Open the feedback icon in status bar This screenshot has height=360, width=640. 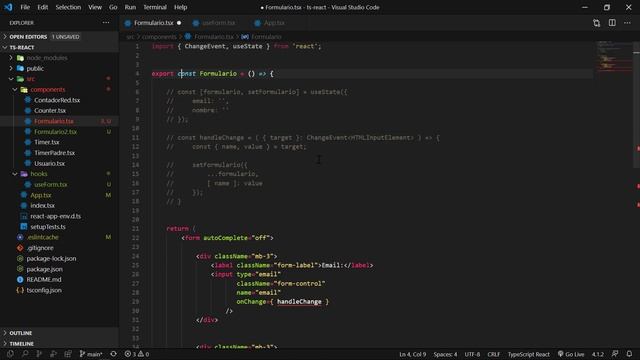point(615,354)
